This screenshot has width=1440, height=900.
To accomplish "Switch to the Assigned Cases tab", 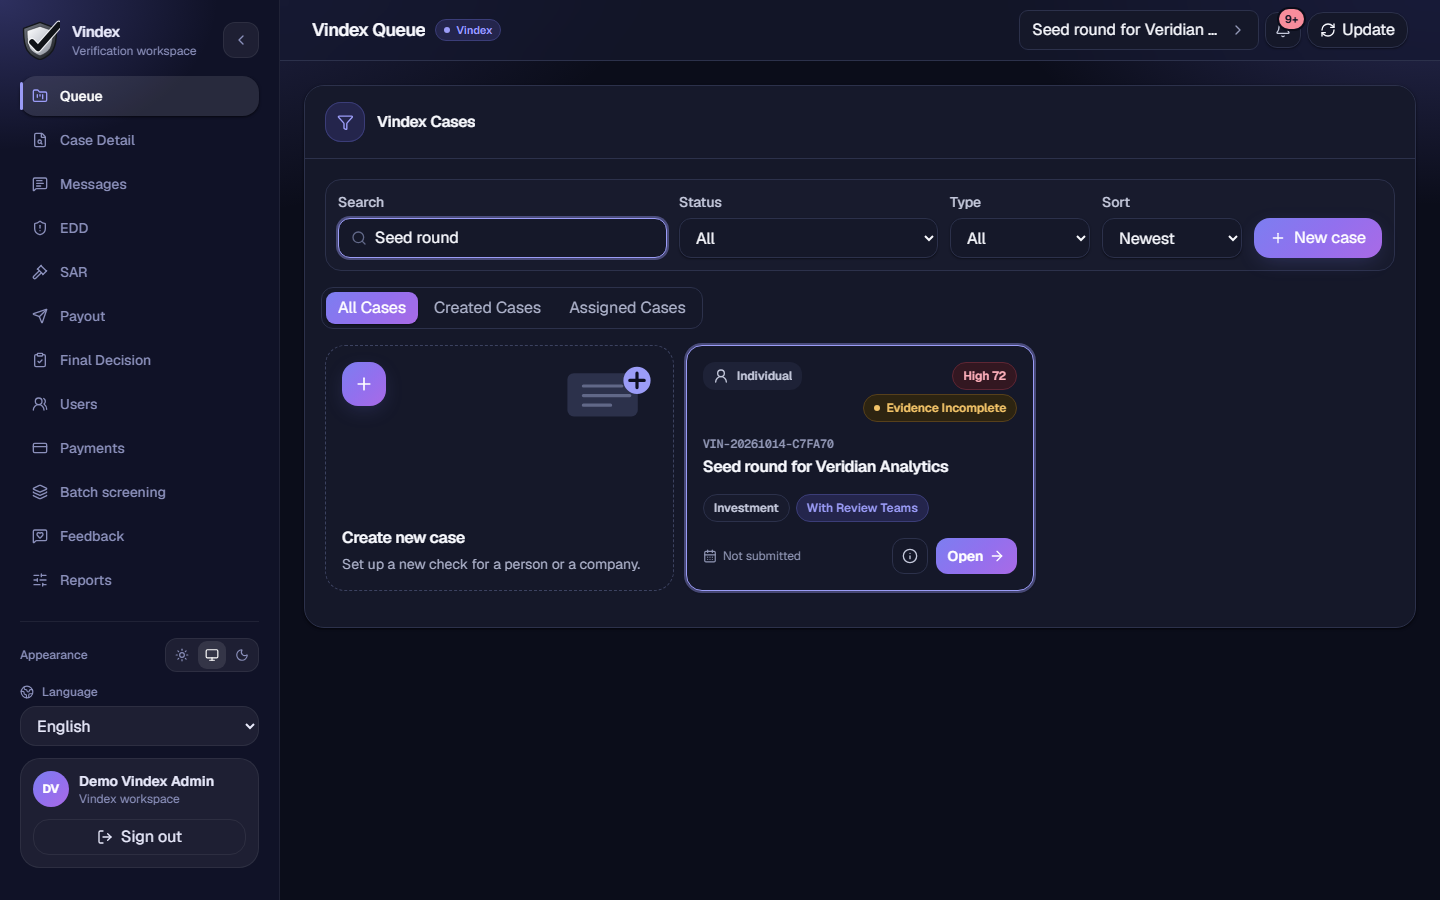I will pyautogui.click(x=627, y=308).
